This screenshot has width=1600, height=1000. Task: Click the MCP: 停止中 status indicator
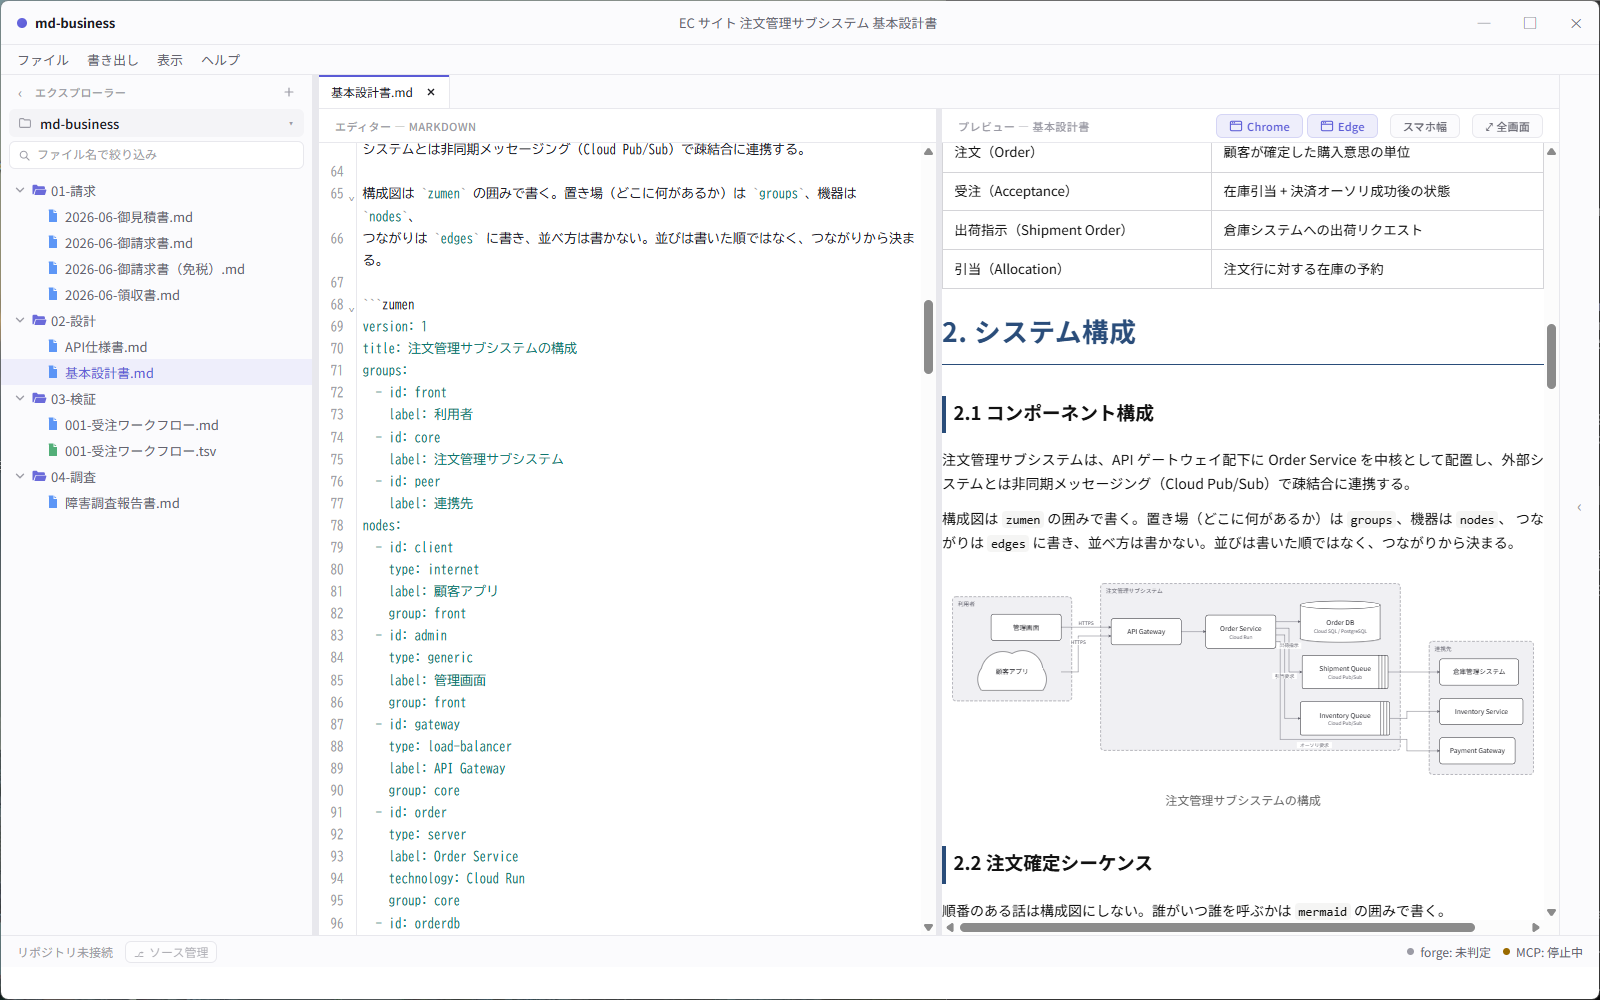pos(1542,952)
